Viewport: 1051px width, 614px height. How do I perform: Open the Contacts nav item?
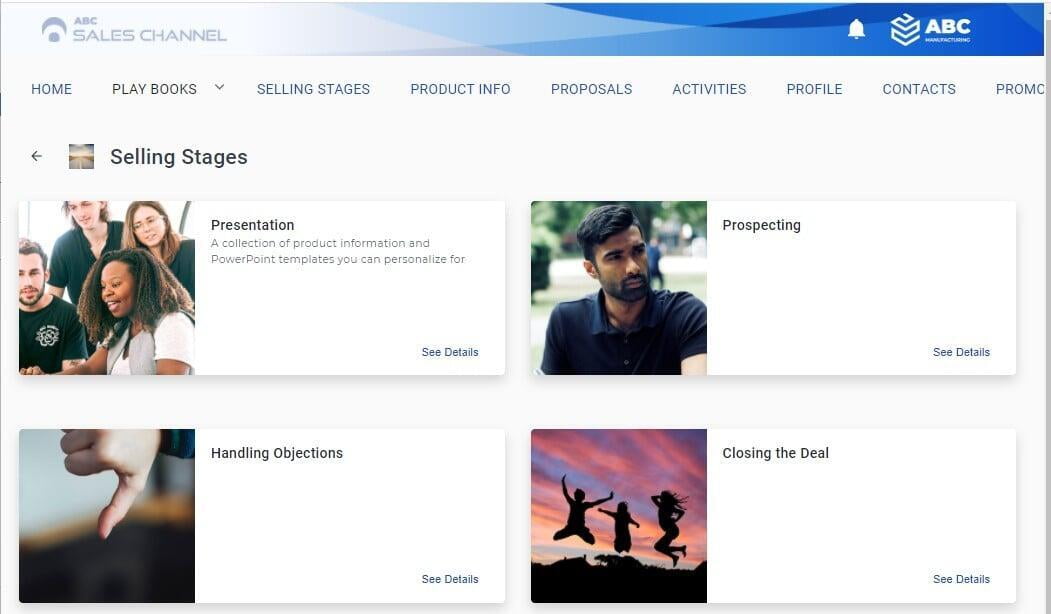click(x=919, y=89)
